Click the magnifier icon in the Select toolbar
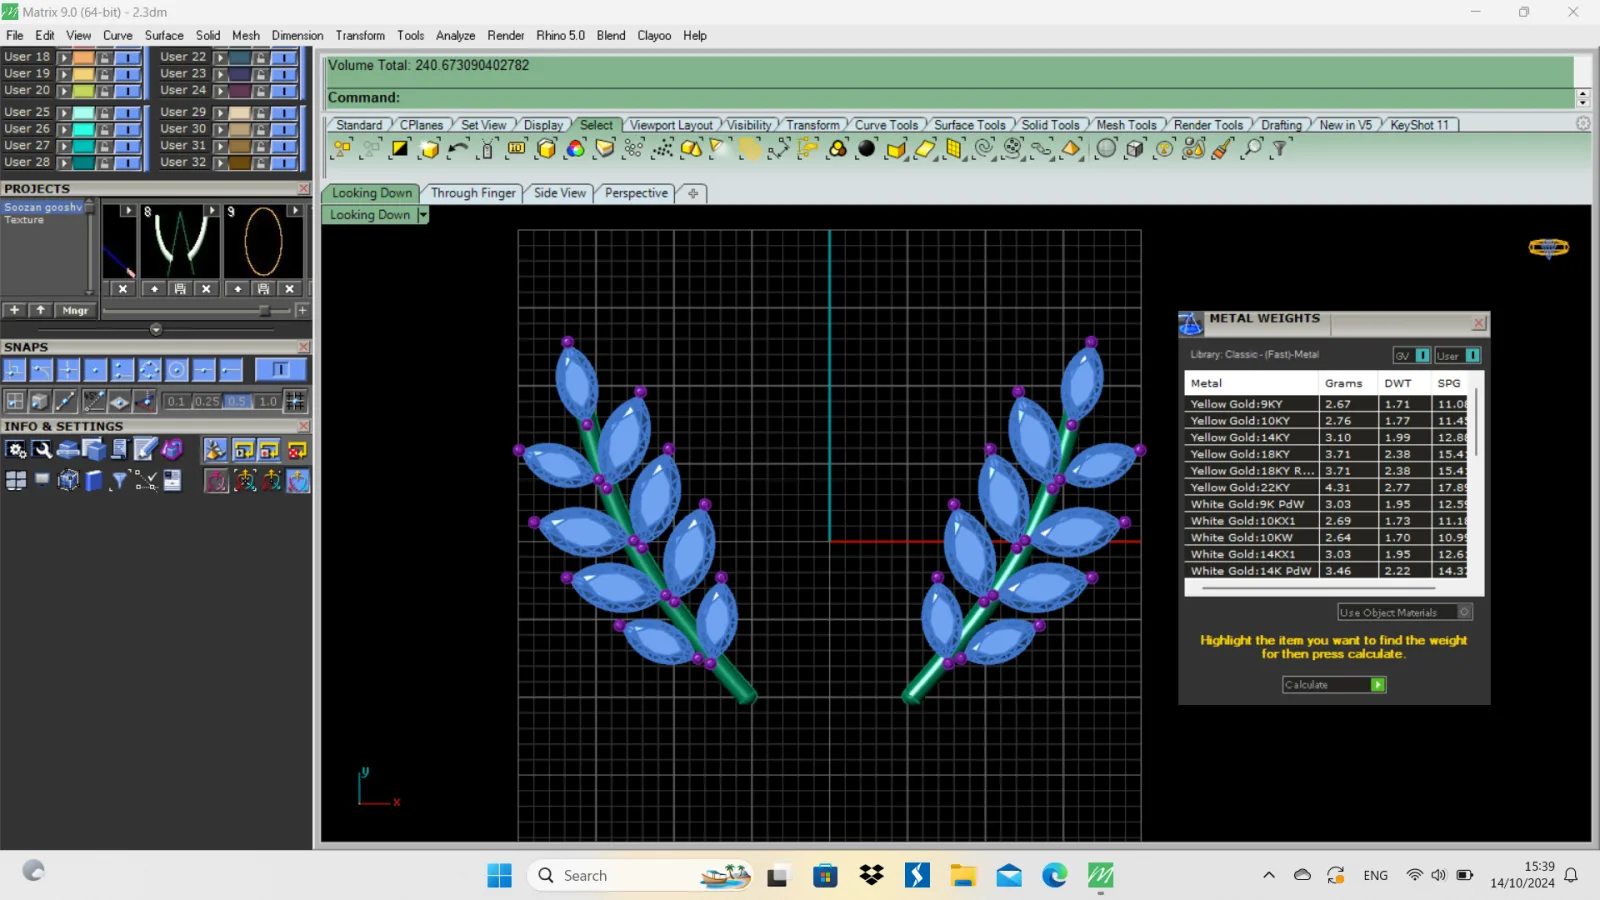This screenshot has width=1600, height=900. pos(1252,149)
